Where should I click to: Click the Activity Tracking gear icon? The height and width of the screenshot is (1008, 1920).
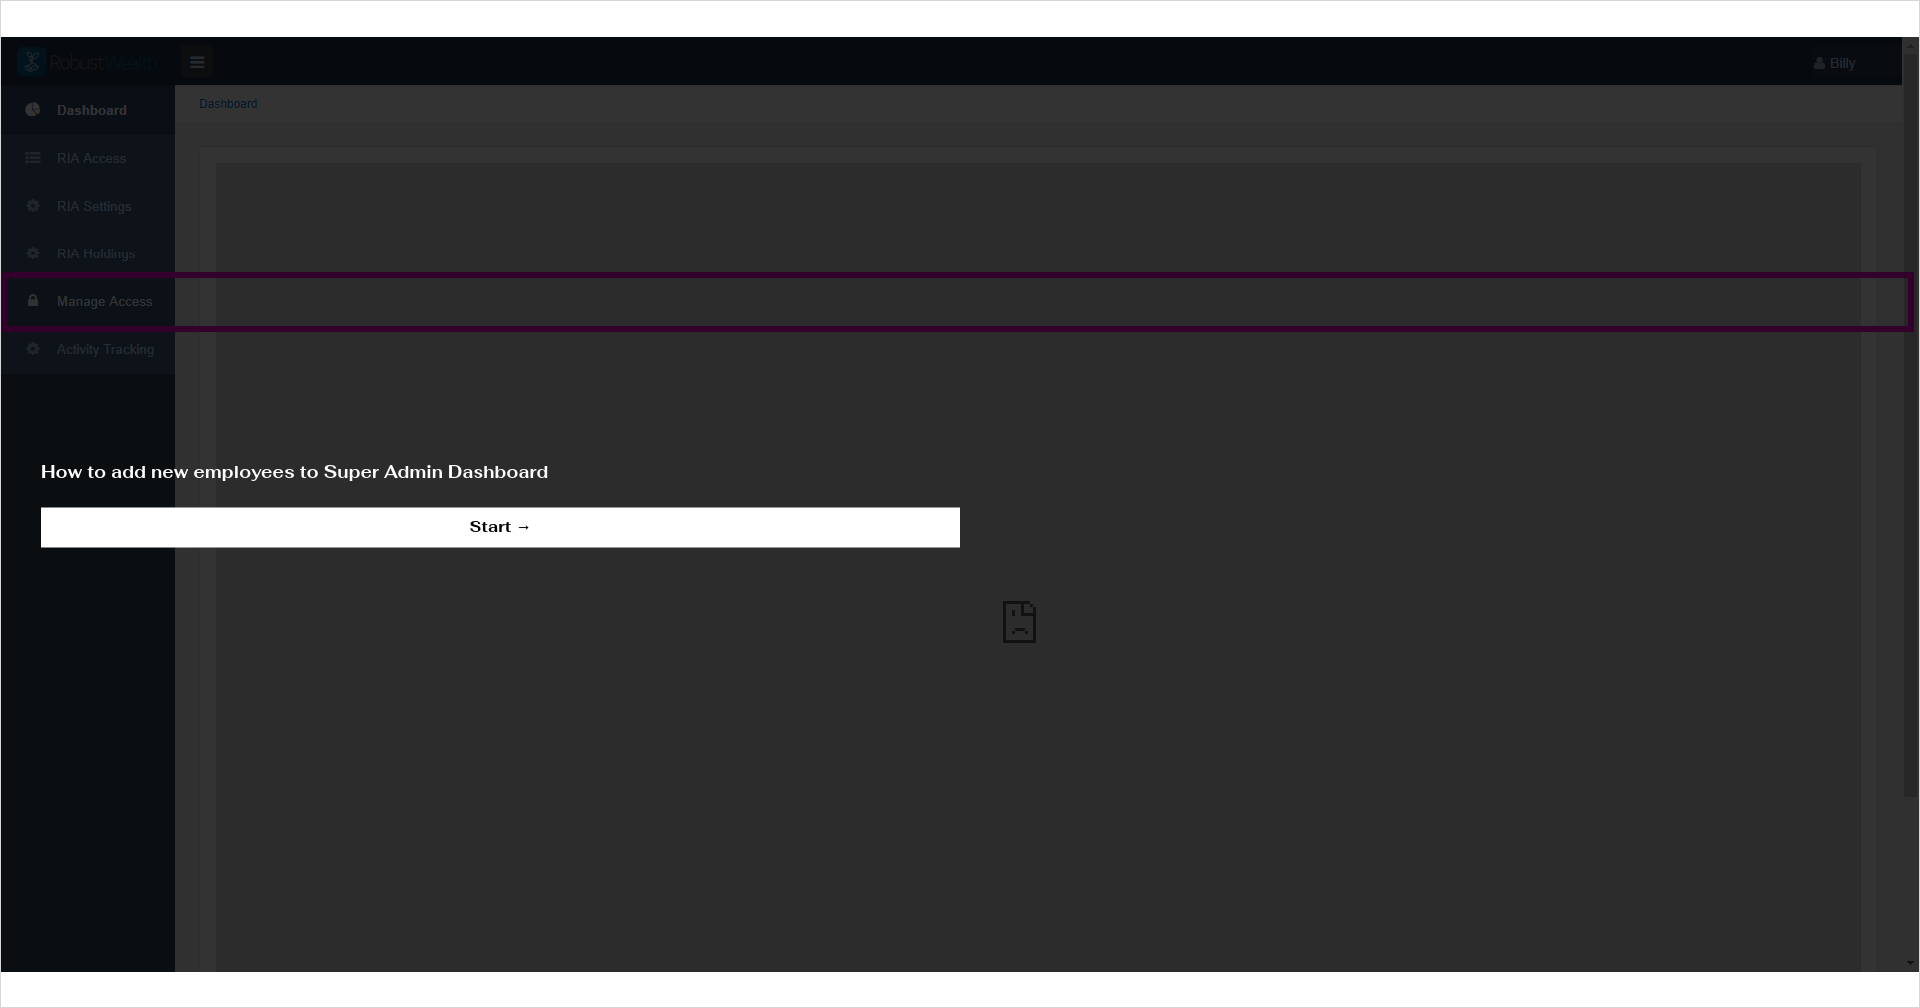tap(33, 349)
